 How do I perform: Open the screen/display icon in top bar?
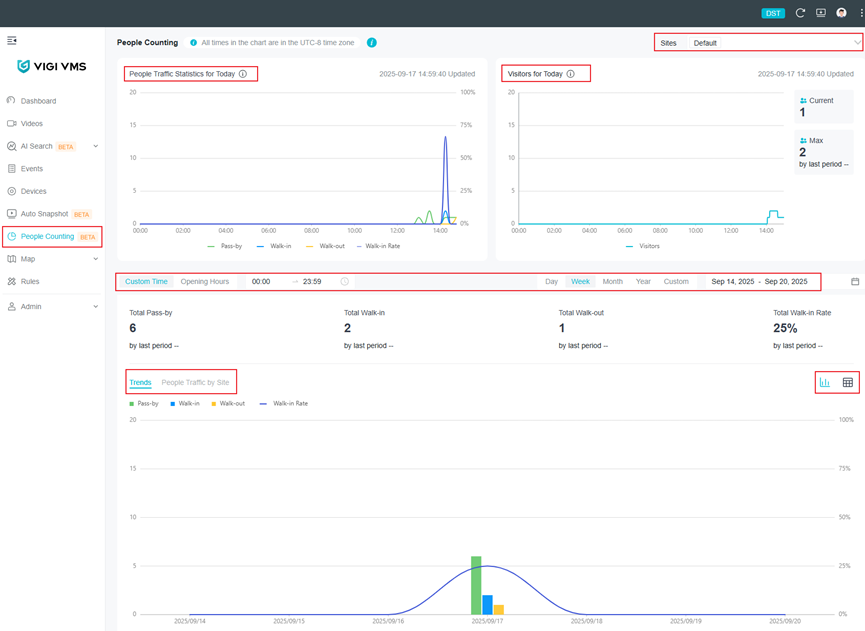(821, 13)
